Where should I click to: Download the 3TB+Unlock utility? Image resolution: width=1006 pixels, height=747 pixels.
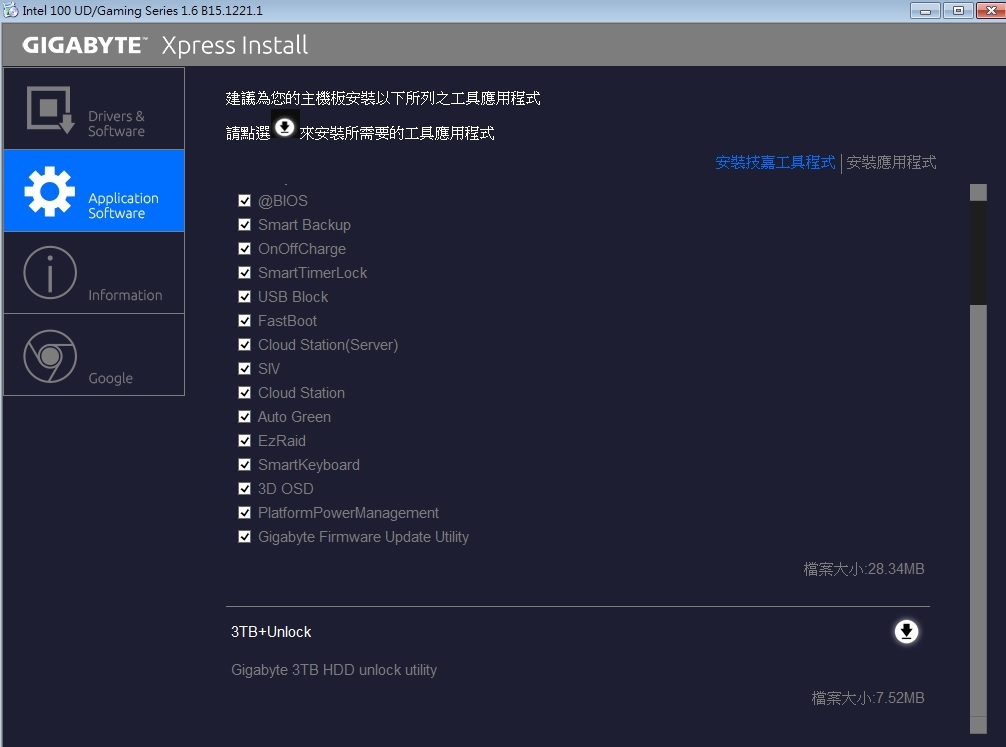[906, 631]
